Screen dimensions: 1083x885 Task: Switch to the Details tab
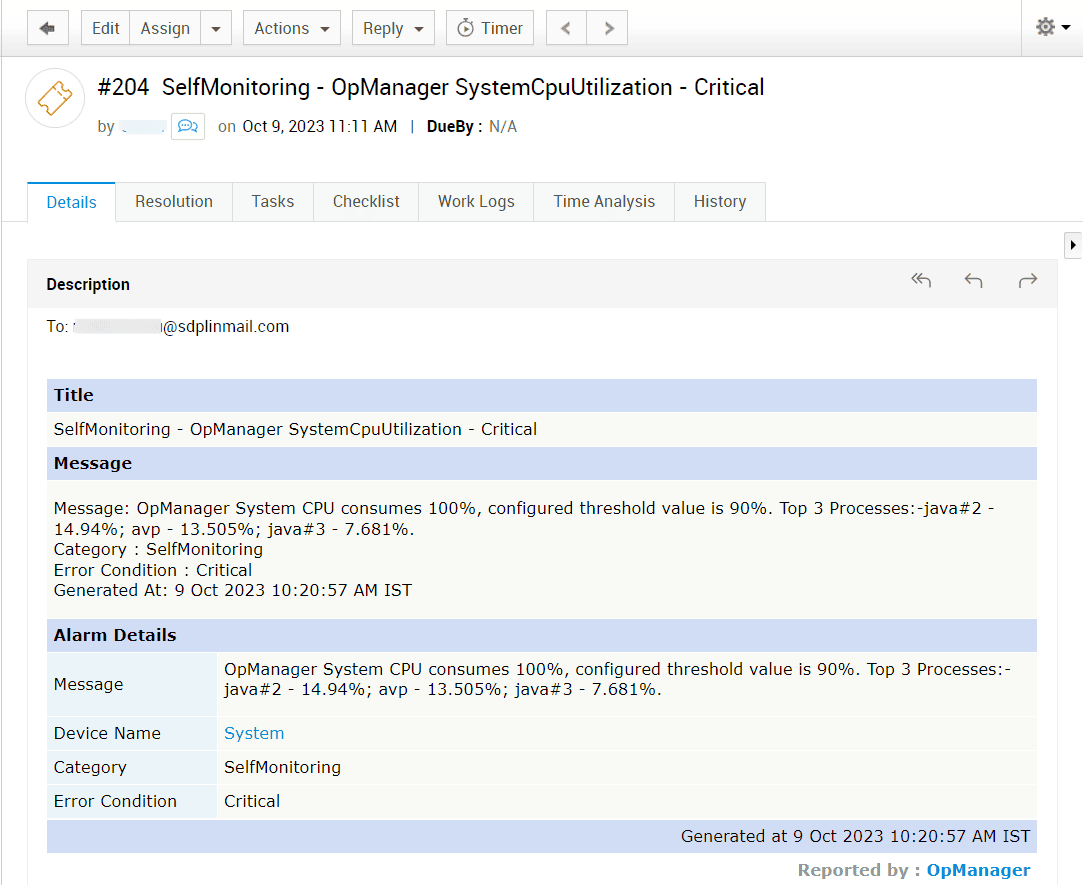click(x=71, y=202)
